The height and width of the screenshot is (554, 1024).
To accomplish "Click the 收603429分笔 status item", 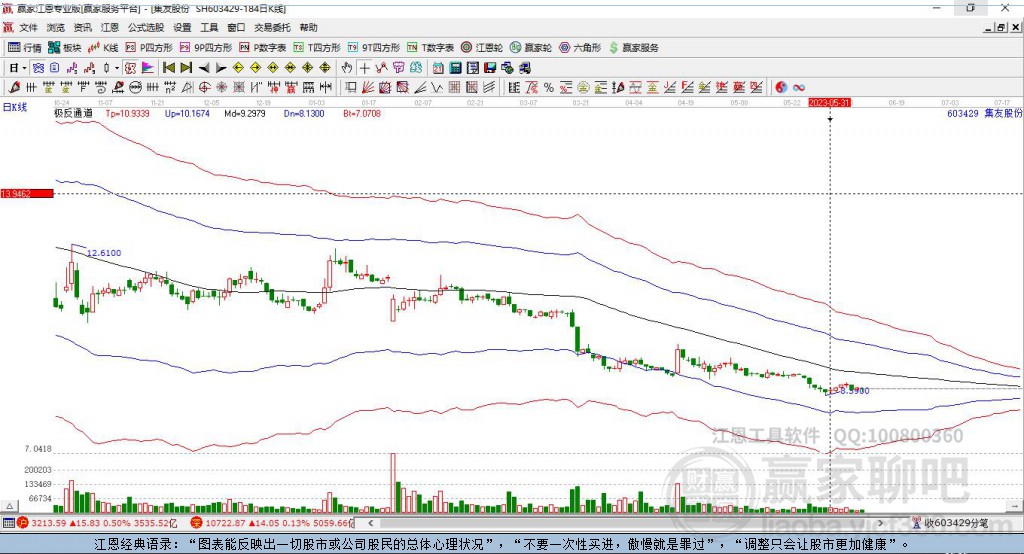I will [950, 523].
